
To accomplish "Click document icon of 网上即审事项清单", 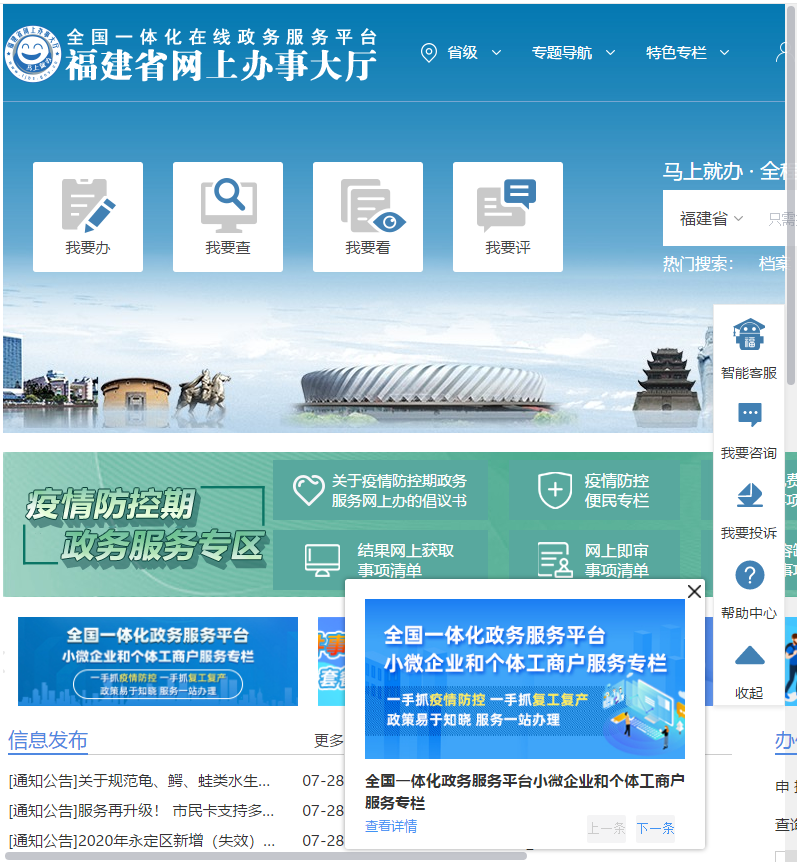I will click(x=555, y=560).
